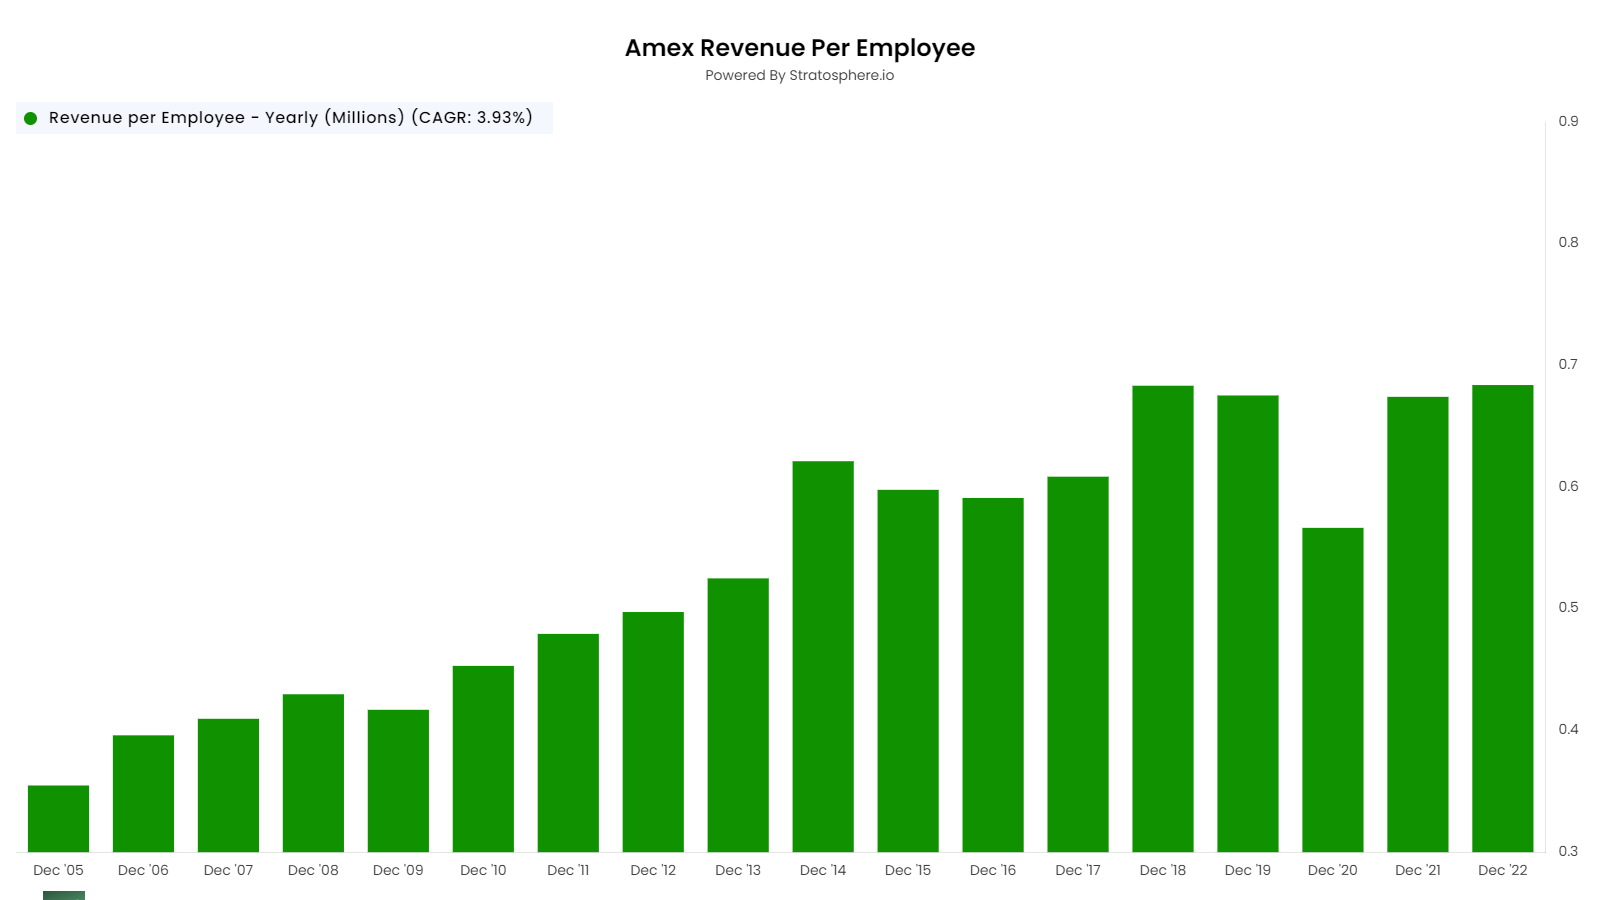Image resolution: width=1600 pixels, height=900 pixels.
Task: Click the chart title Amex Revenue Per Employee
Action: pos(800,48)
